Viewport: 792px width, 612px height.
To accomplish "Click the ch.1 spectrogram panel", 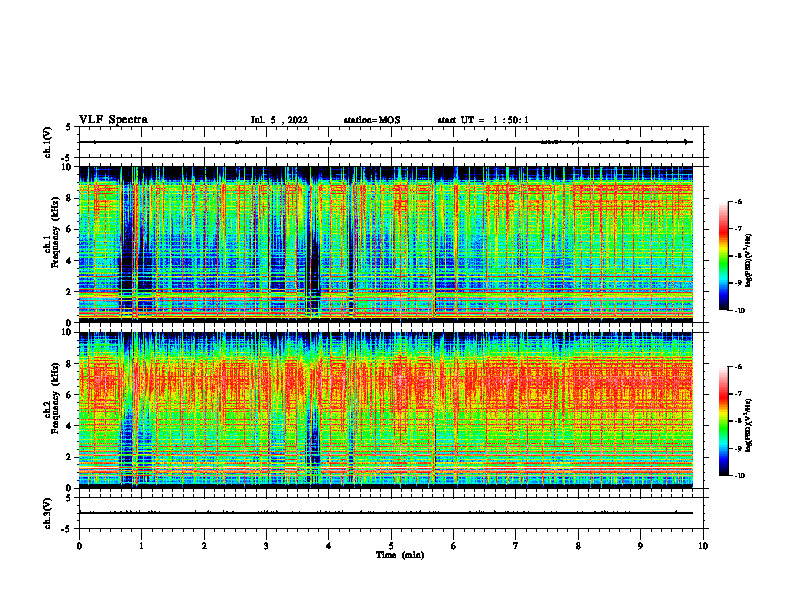I will coord(386,244).
